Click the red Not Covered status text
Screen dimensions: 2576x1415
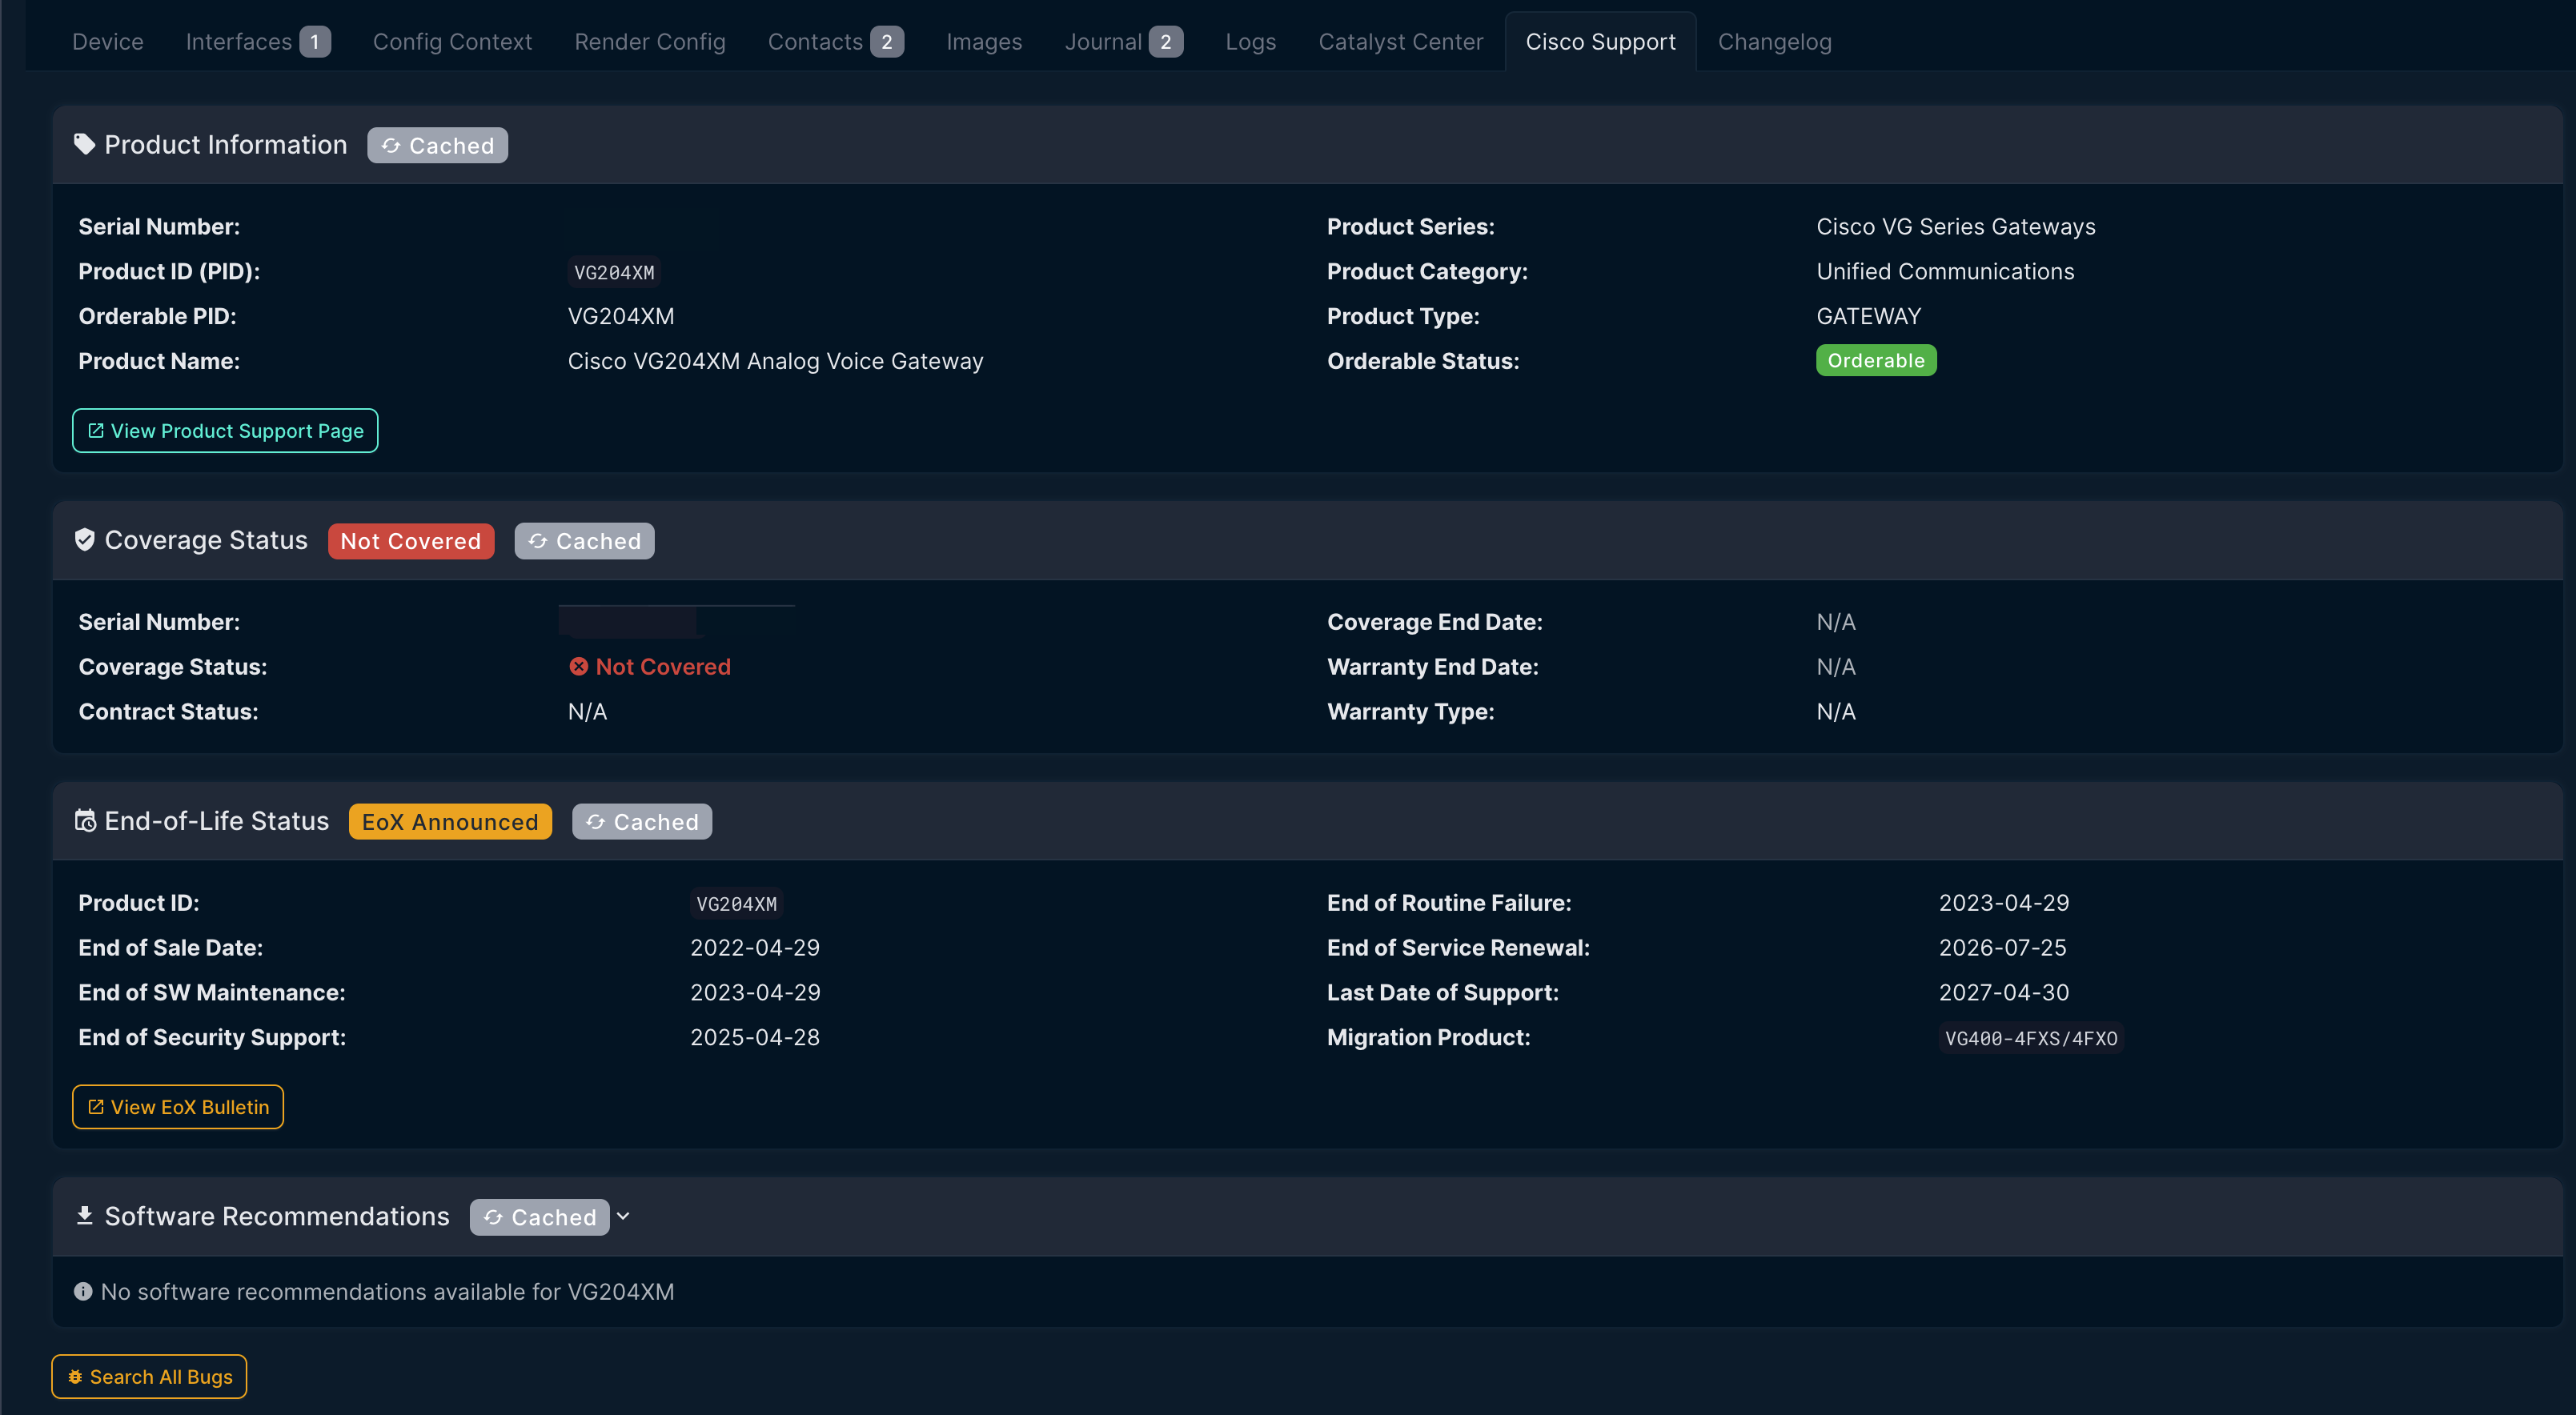[x=663, y=667]
